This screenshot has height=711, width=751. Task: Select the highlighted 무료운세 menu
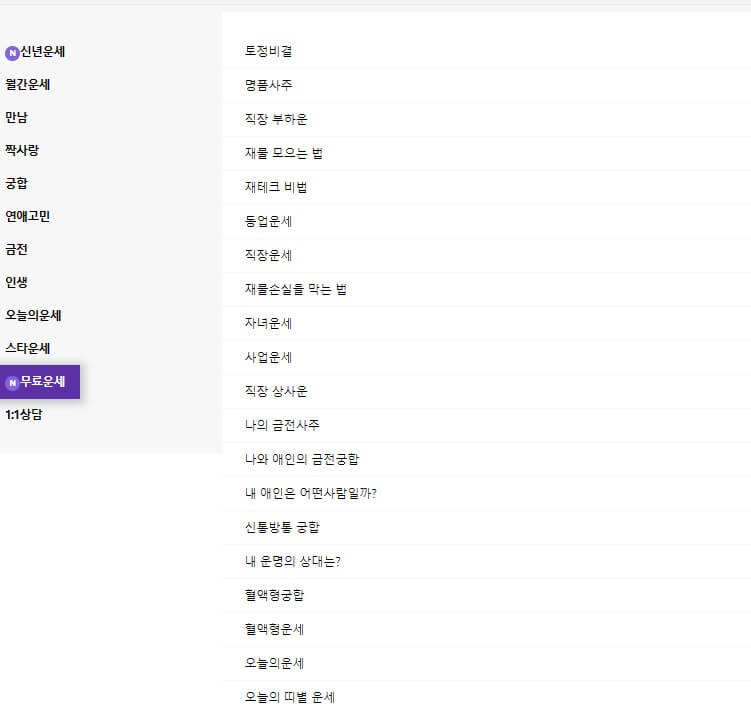coord(40,382)
